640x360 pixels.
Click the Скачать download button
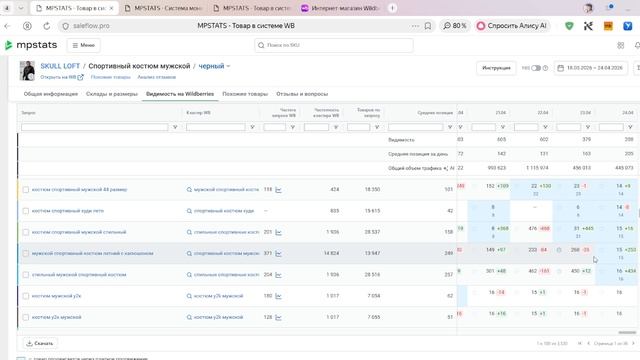click(x=40, y=343)
